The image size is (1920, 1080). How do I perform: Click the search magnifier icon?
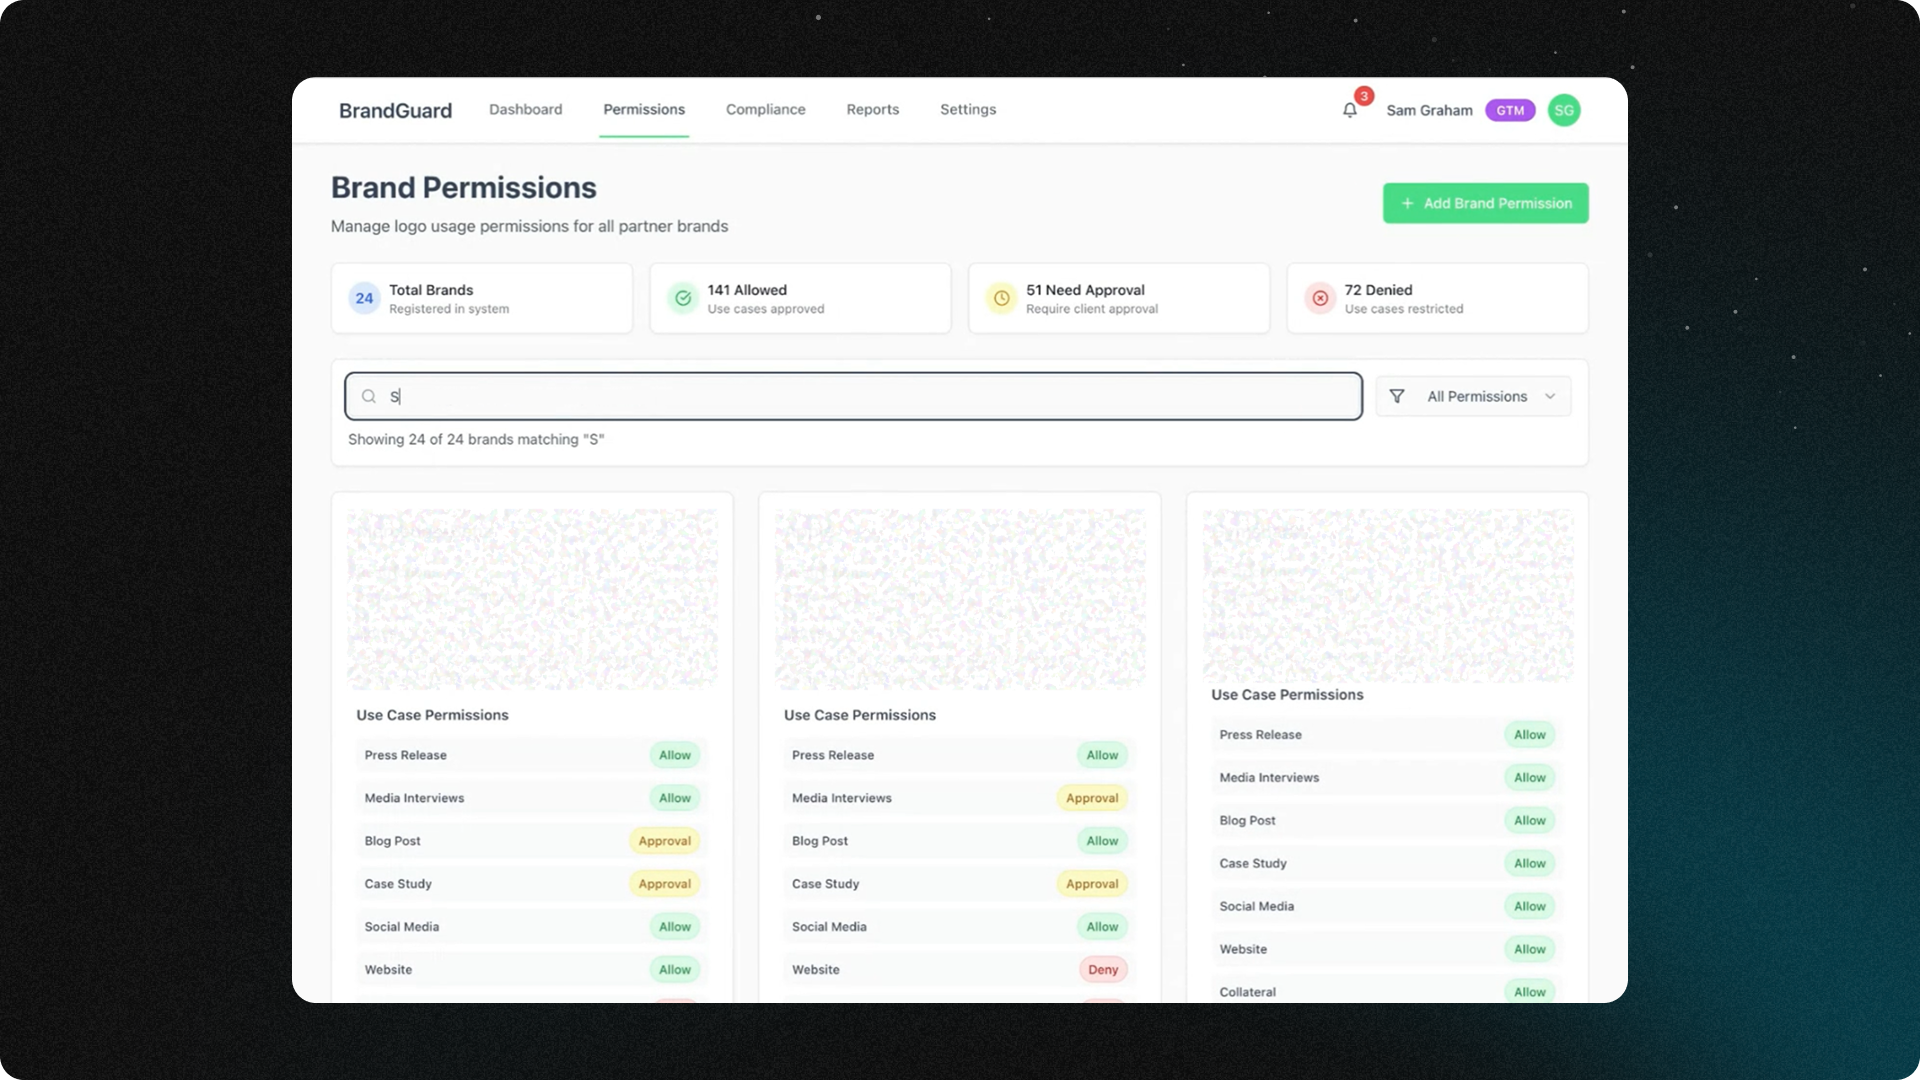tap(369, 397)
